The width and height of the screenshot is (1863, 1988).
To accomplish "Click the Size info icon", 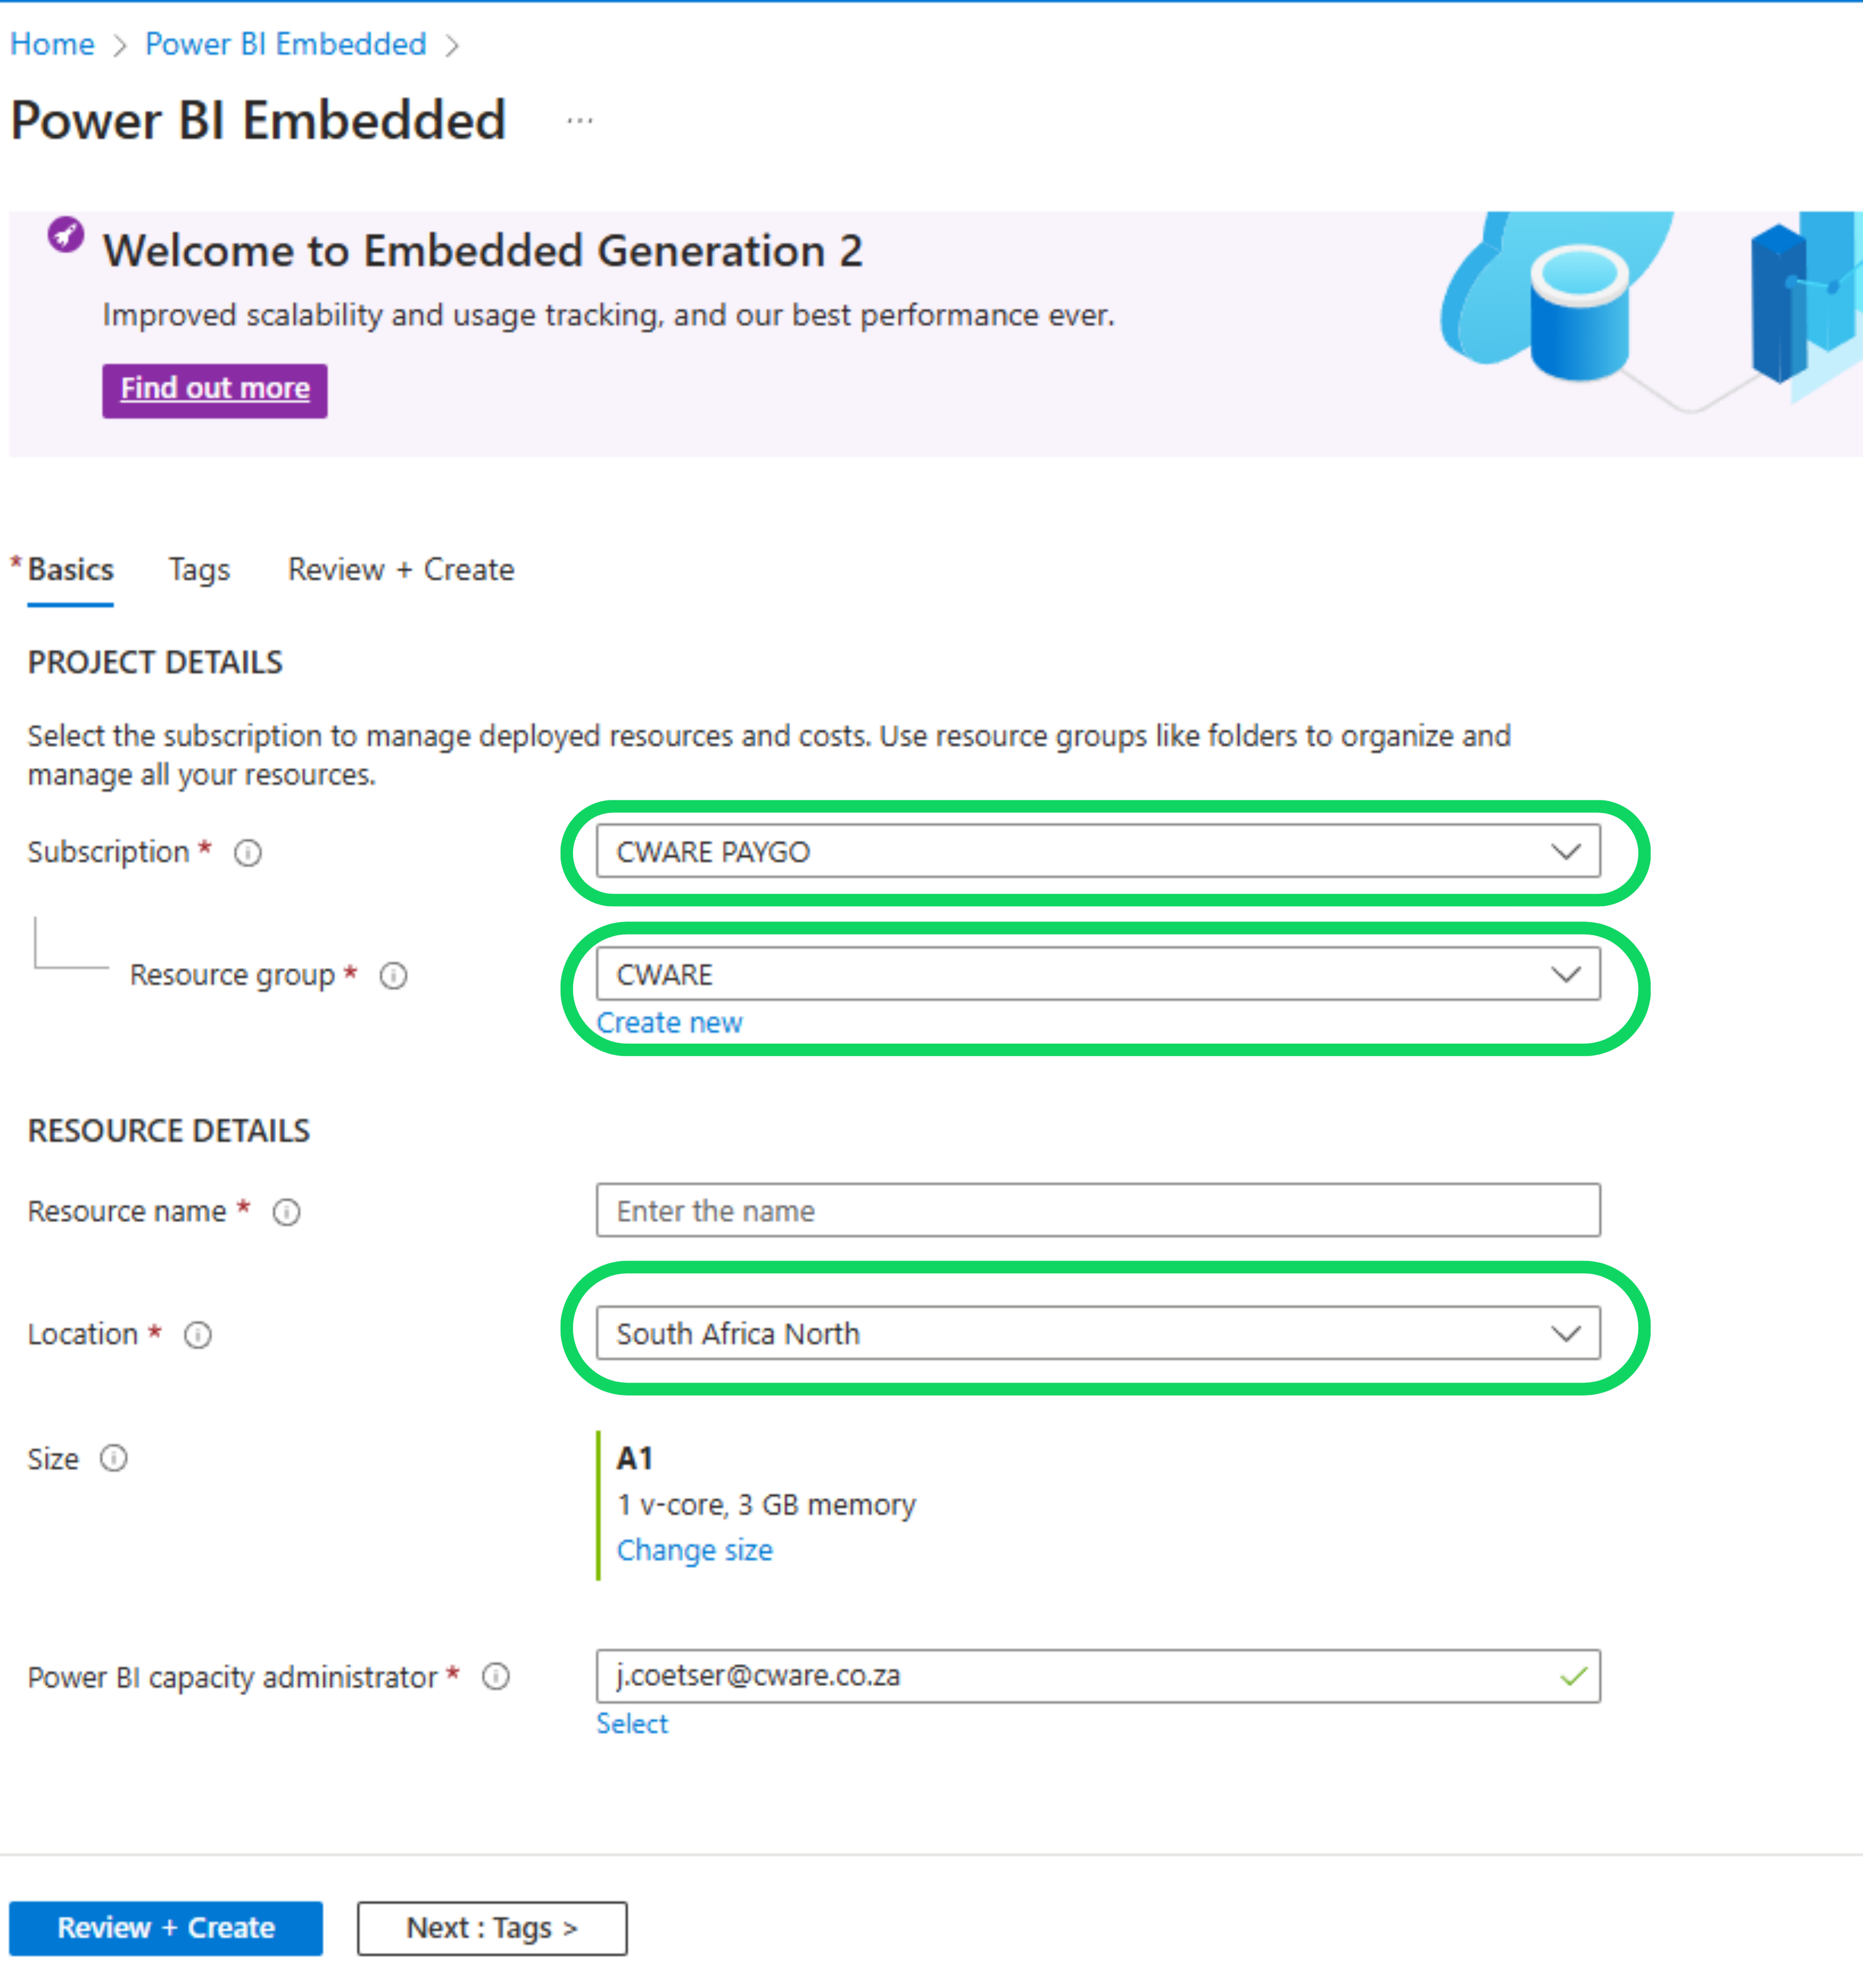I will [x=114, y=1459].
